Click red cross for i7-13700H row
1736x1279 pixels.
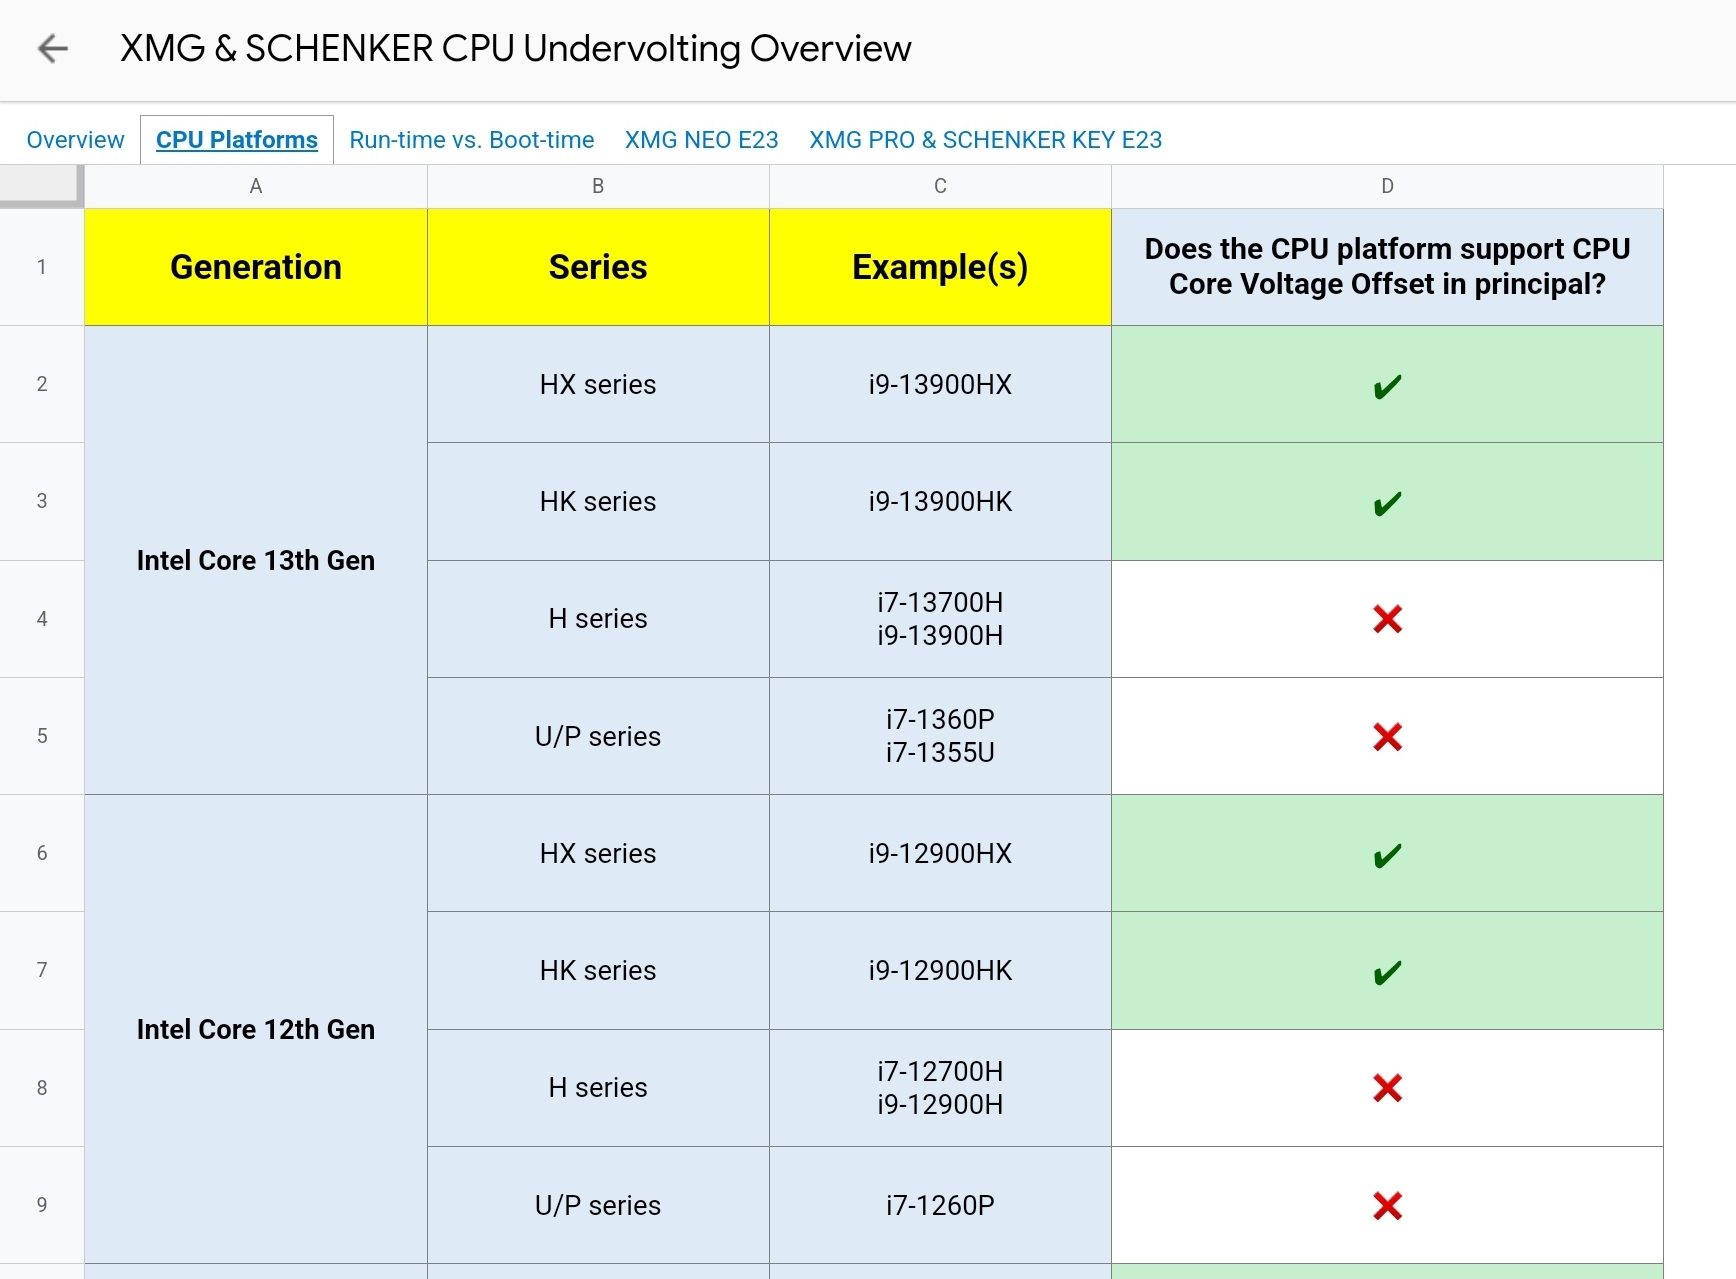[1387, 619]
